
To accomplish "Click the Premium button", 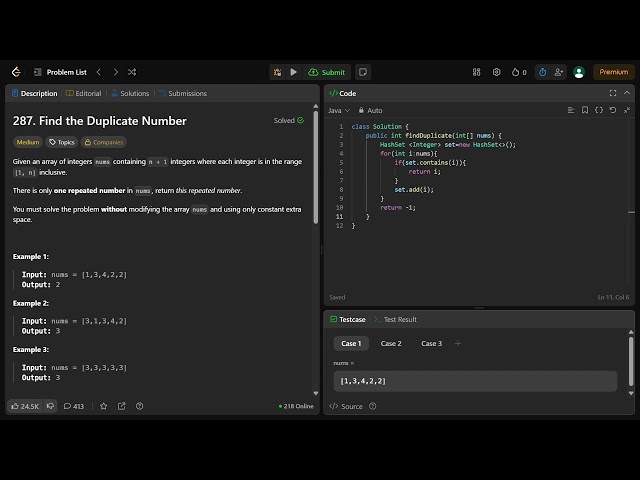I will point(613,72).
